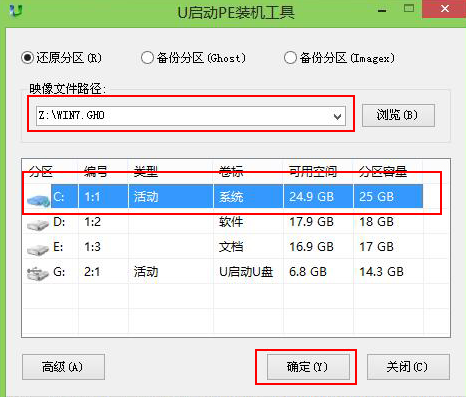Sort by the 分区 column header
Image resolution: width=466 pixels, height=397 pixels.
(x=41, y=171)
